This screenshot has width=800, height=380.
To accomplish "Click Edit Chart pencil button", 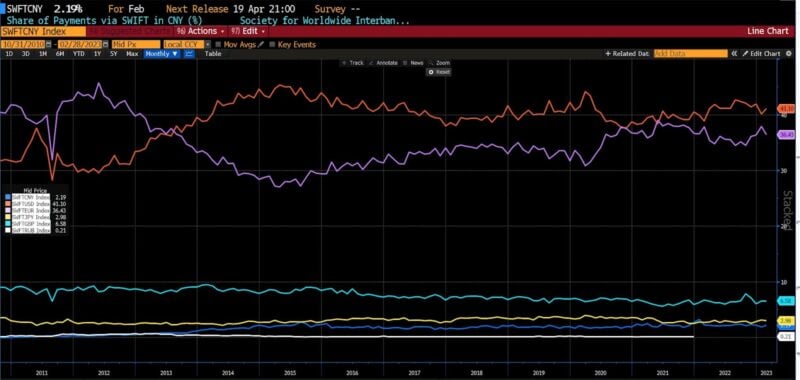I will 761,53.
